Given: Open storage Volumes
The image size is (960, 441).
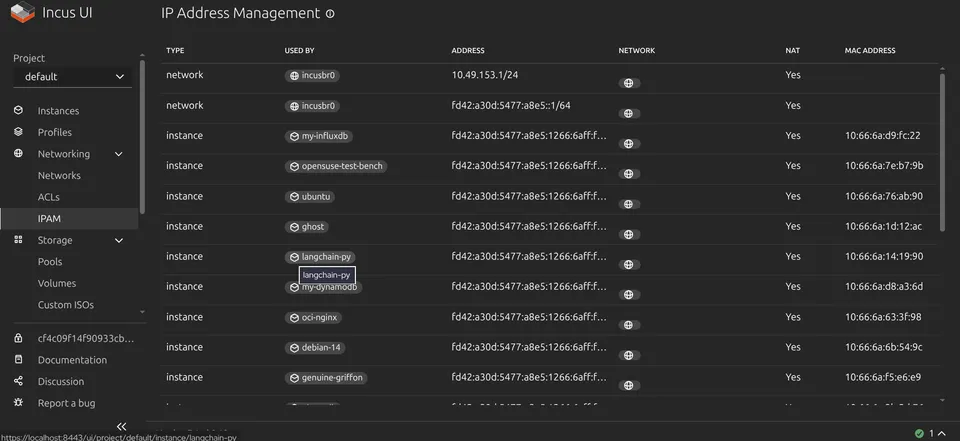Looking at the screenshot, I should pos(57,283).
